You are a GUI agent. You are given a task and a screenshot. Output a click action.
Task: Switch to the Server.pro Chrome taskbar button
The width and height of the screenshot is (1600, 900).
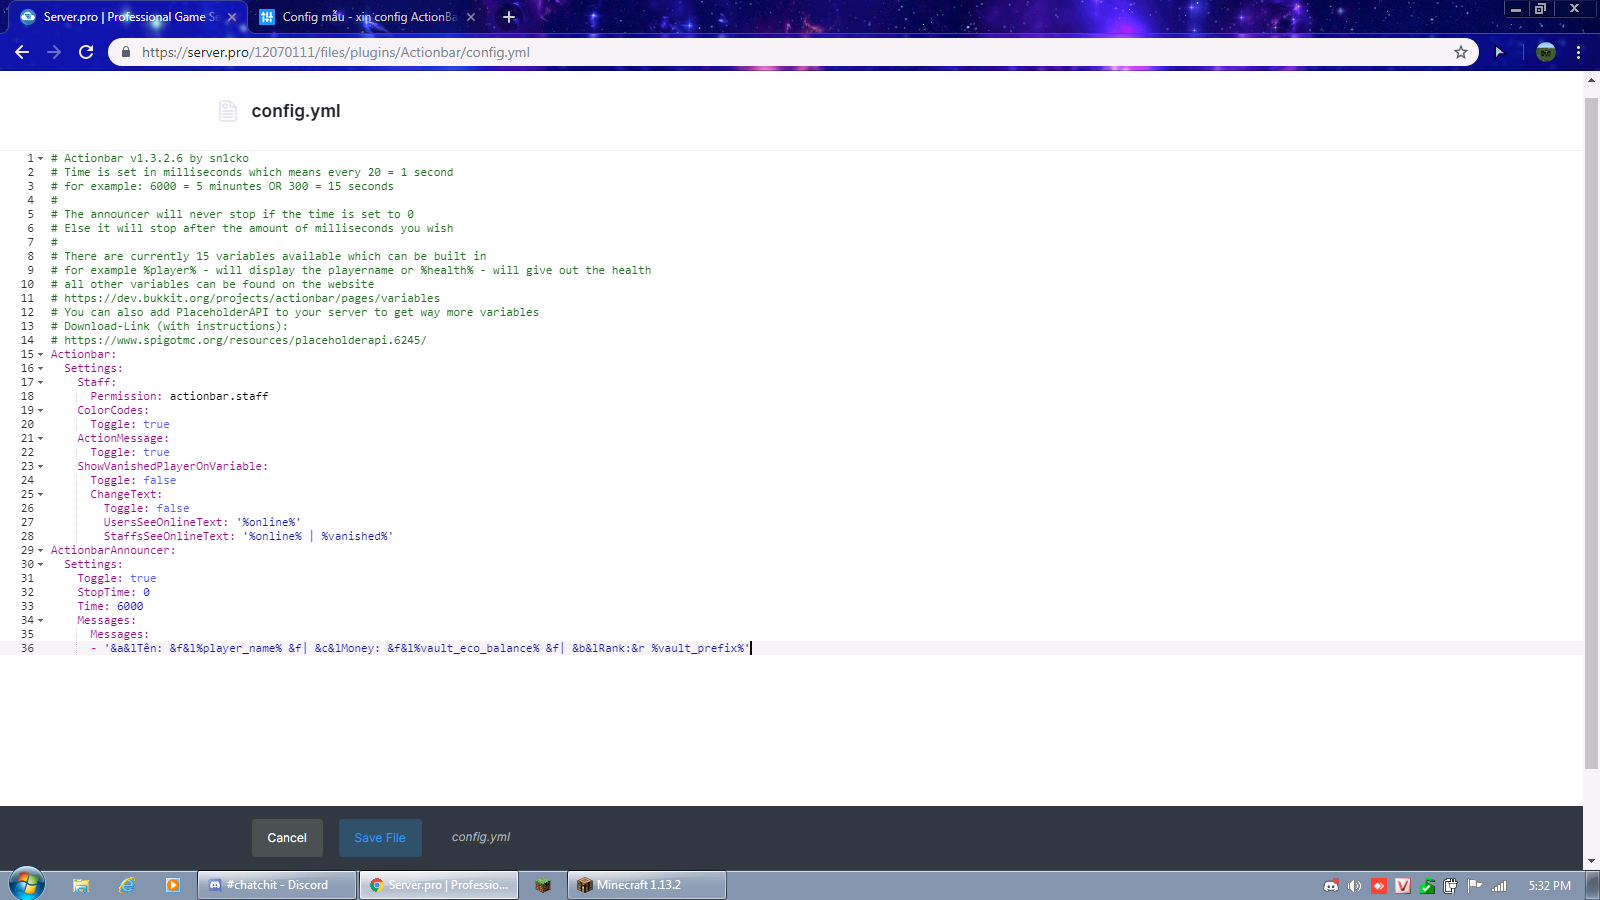(x=439, y=885)
